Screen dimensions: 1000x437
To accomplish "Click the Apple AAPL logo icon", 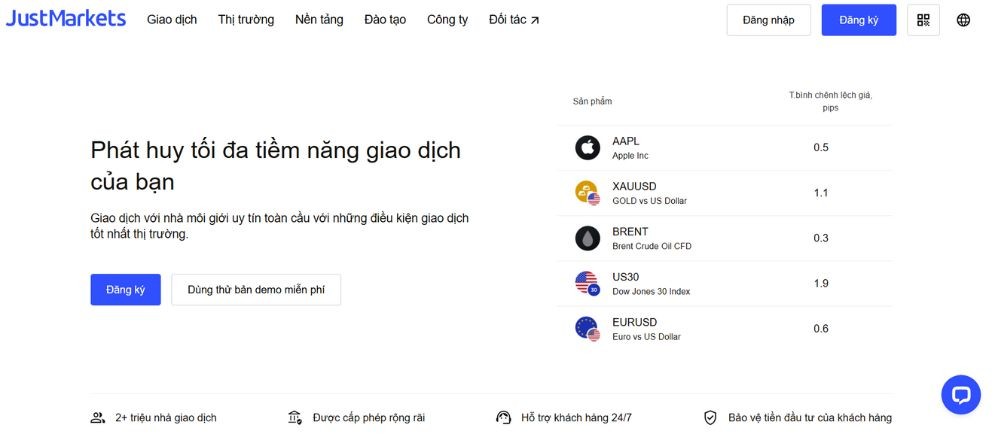I will [587, 148].
